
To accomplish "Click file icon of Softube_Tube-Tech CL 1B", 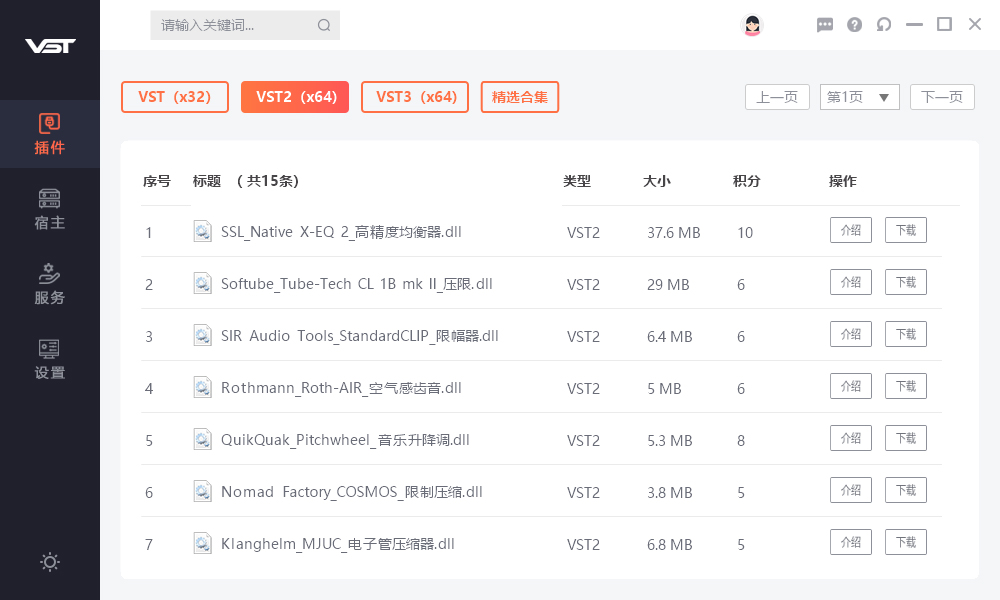I will [203, 283].
